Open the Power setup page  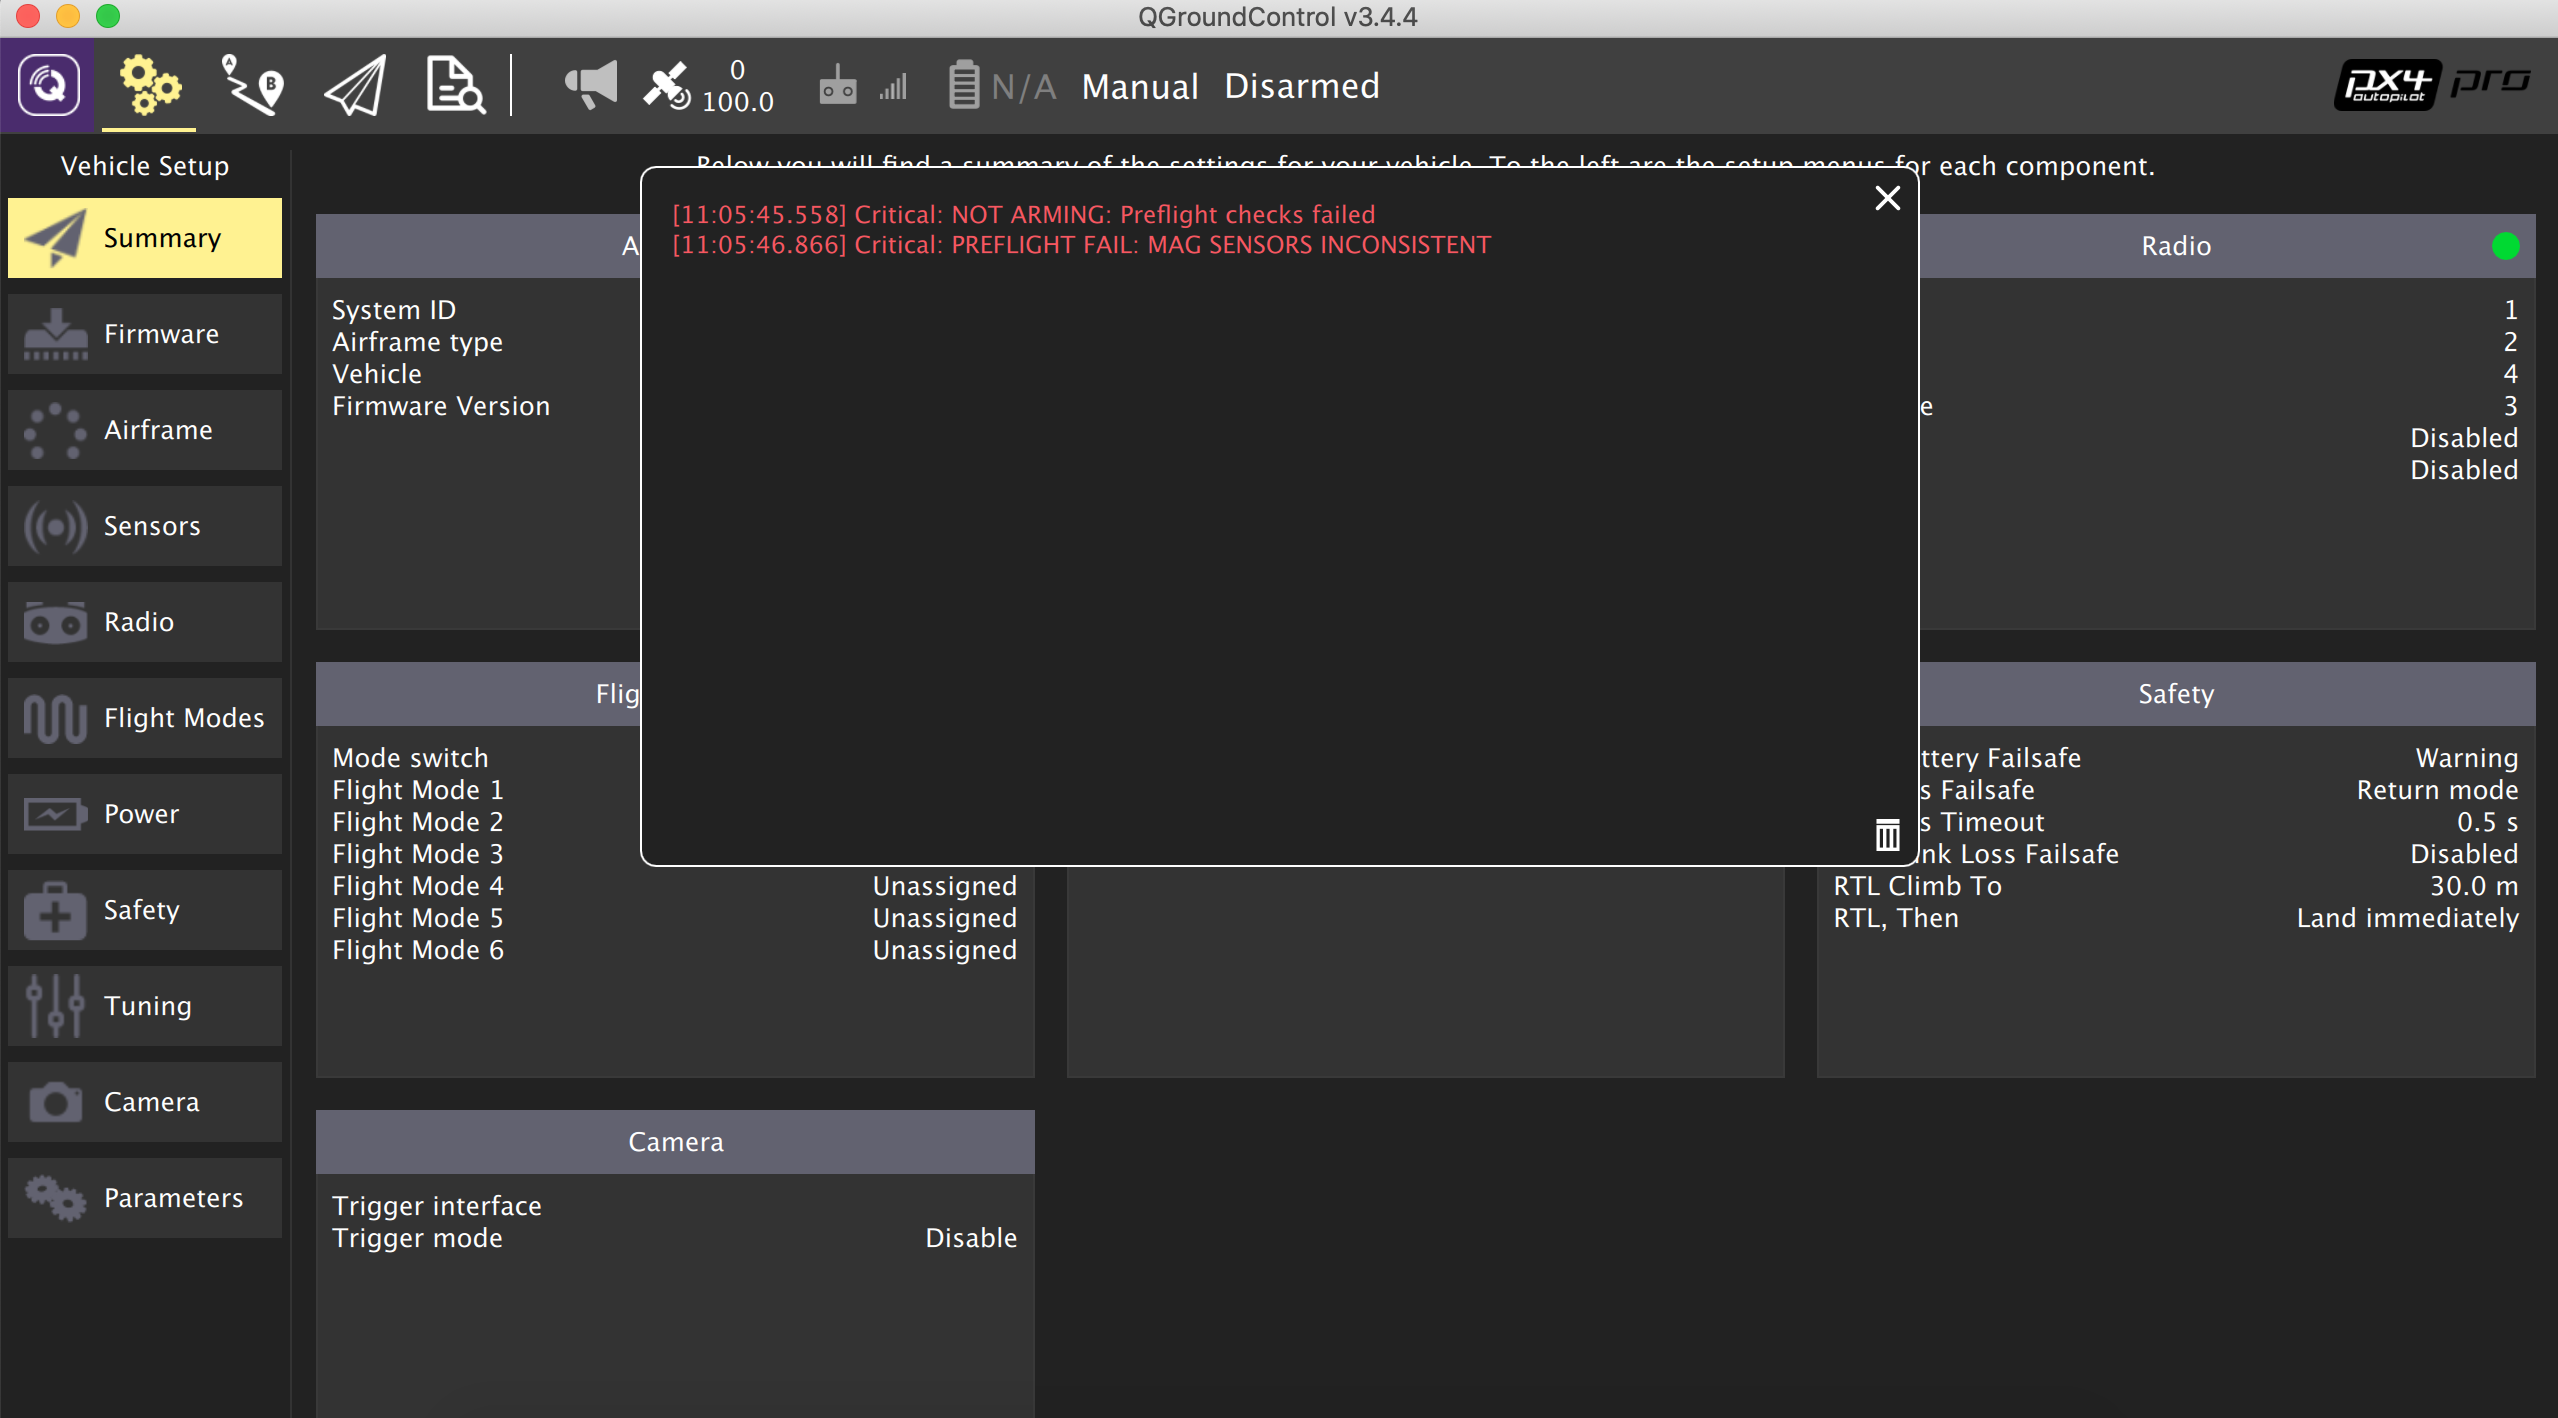(145, 814)
